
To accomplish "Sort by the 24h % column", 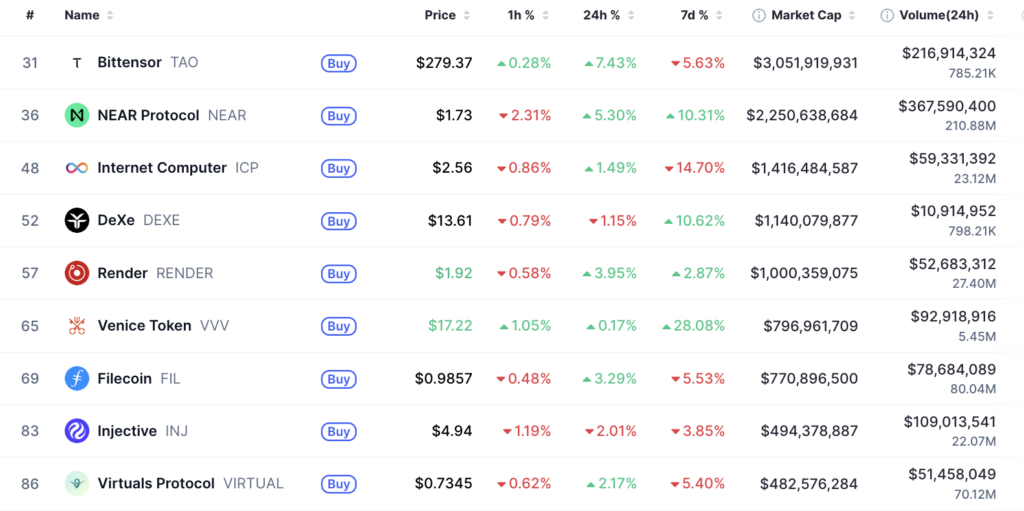I will point(609,16).
